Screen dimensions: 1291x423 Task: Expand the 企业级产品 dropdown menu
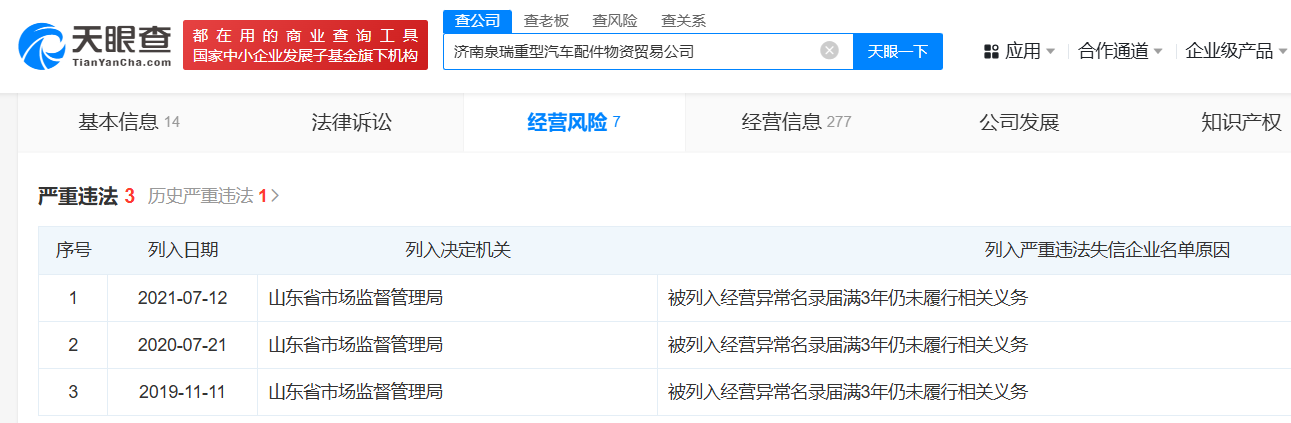(x=1236, y=51)
